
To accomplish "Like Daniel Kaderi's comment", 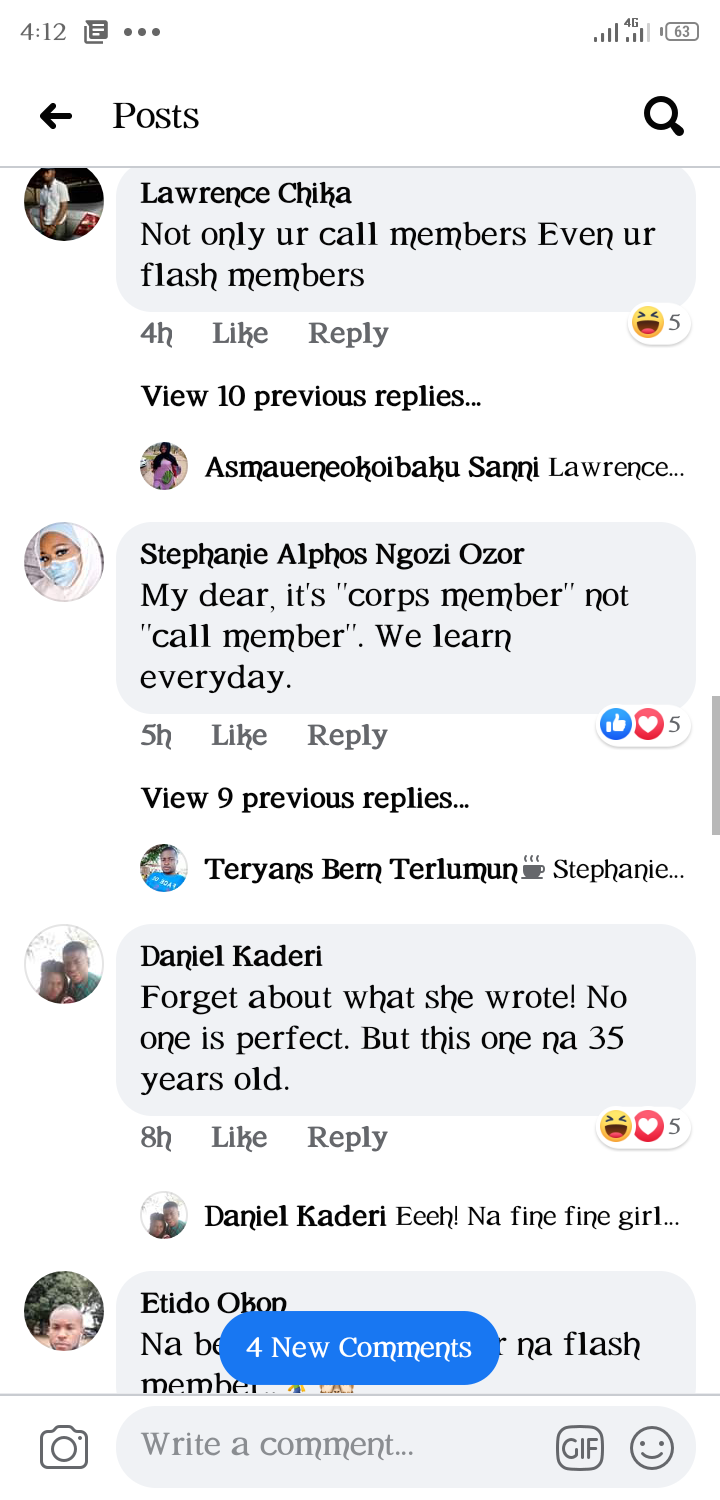I will pyautogui.click(x=239, y=1138).
